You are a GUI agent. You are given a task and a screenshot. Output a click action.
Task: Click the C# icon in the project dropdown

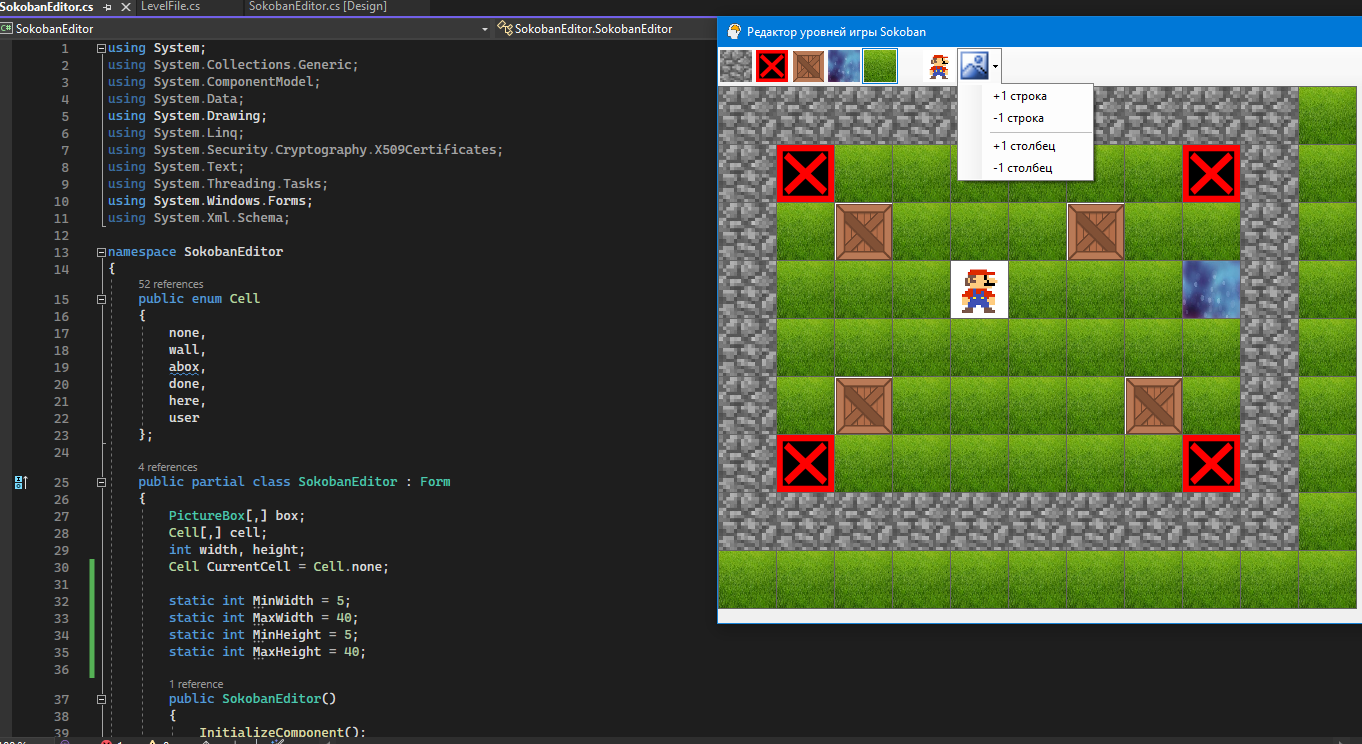(x=7, y=29)
